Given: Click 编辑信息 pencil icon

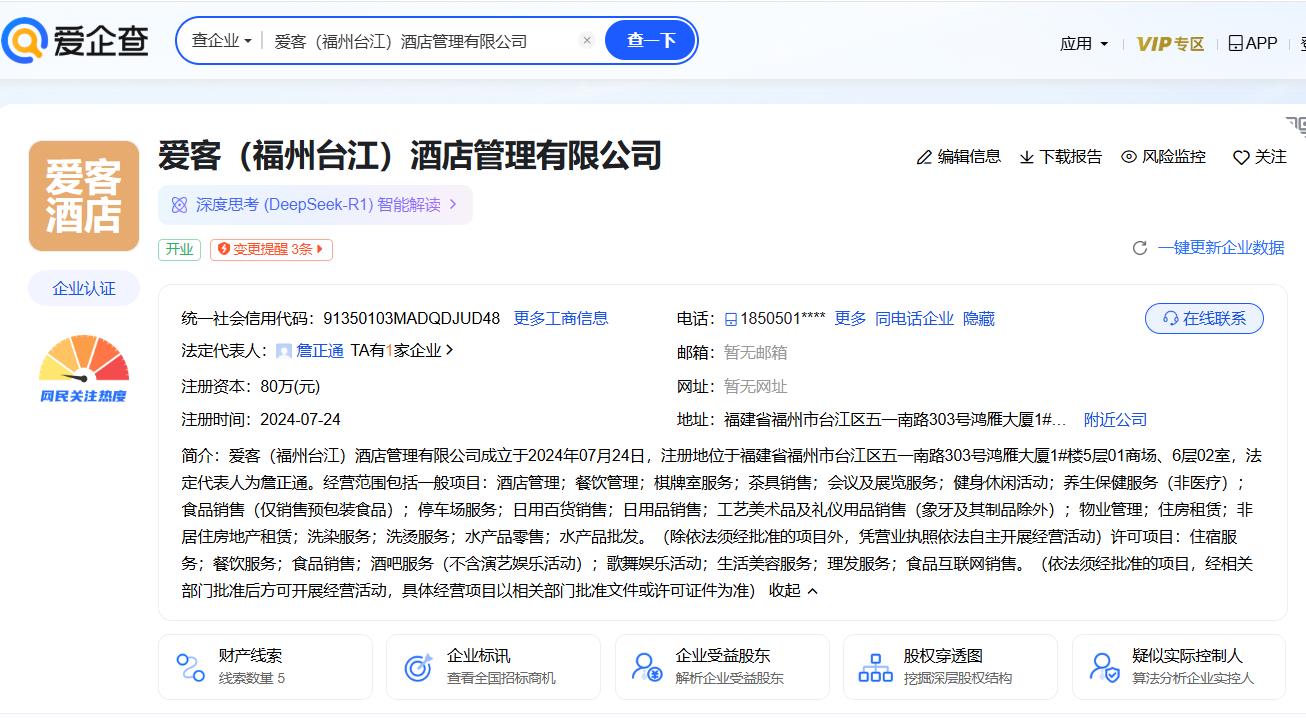Looking at the screenshot, I should 925,157.
